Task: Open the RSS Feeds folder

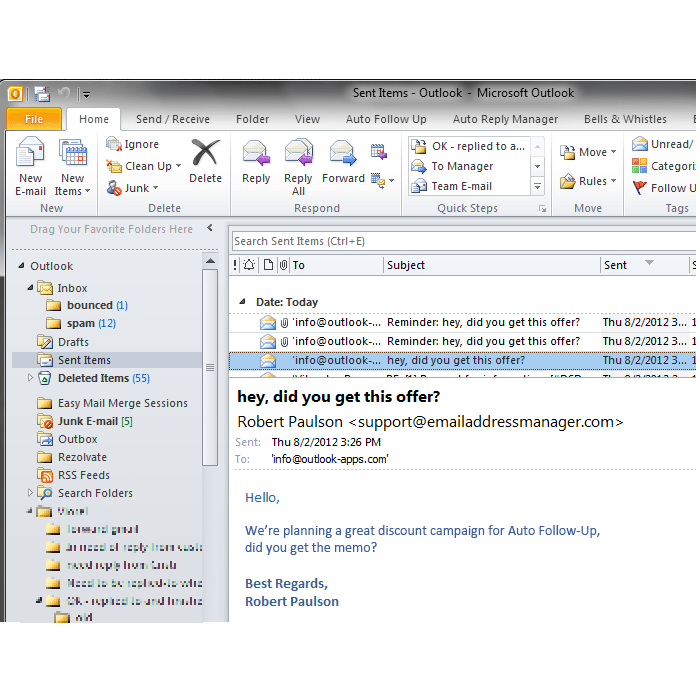Action: [x=74, y=475]
